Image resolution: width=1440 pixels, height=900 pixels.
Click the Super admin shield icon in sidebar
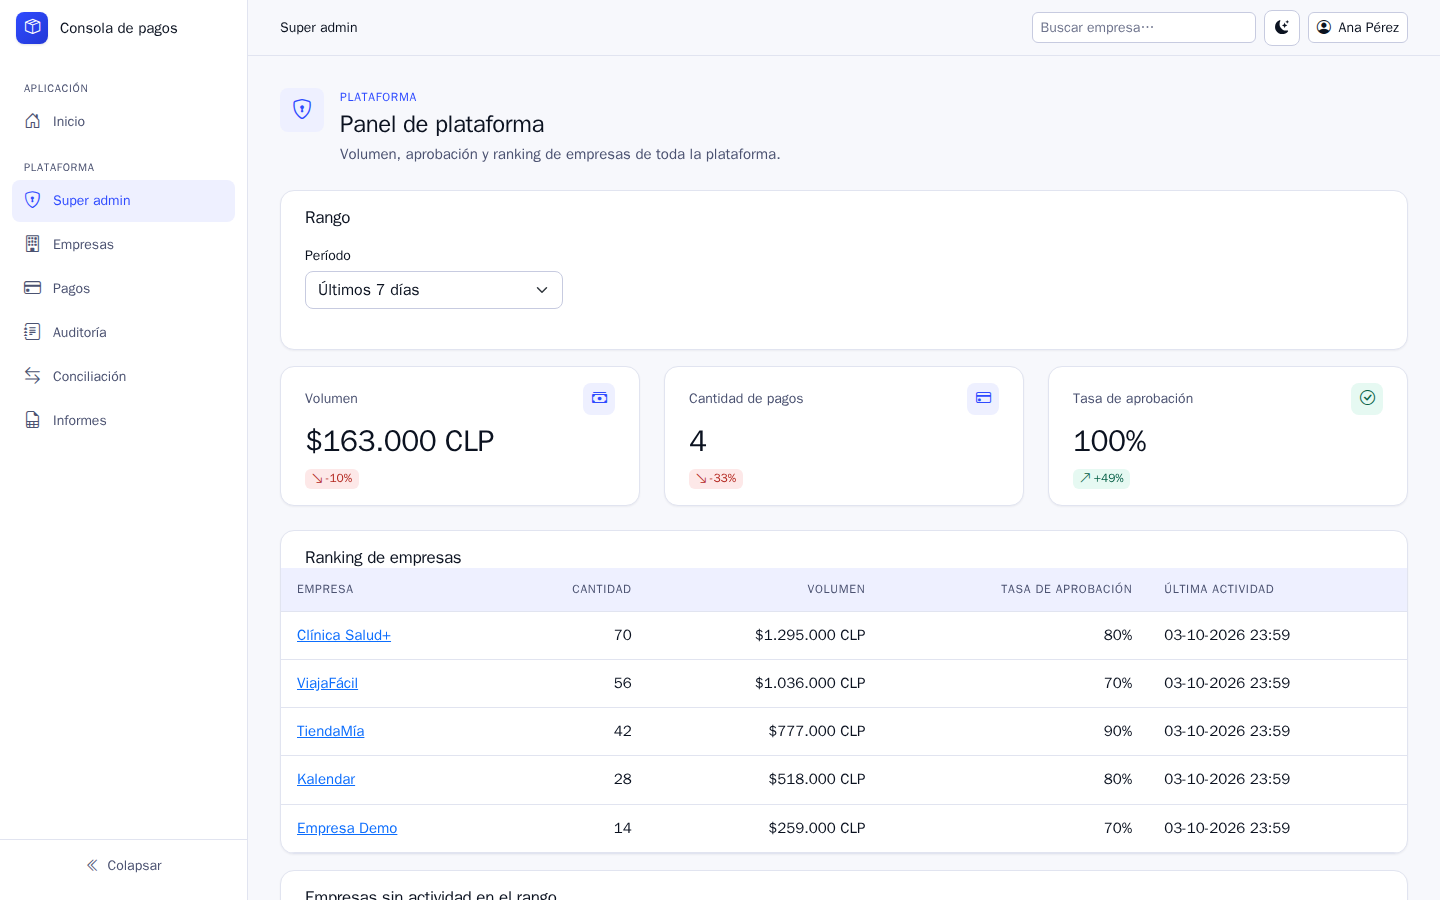point(33,200)
